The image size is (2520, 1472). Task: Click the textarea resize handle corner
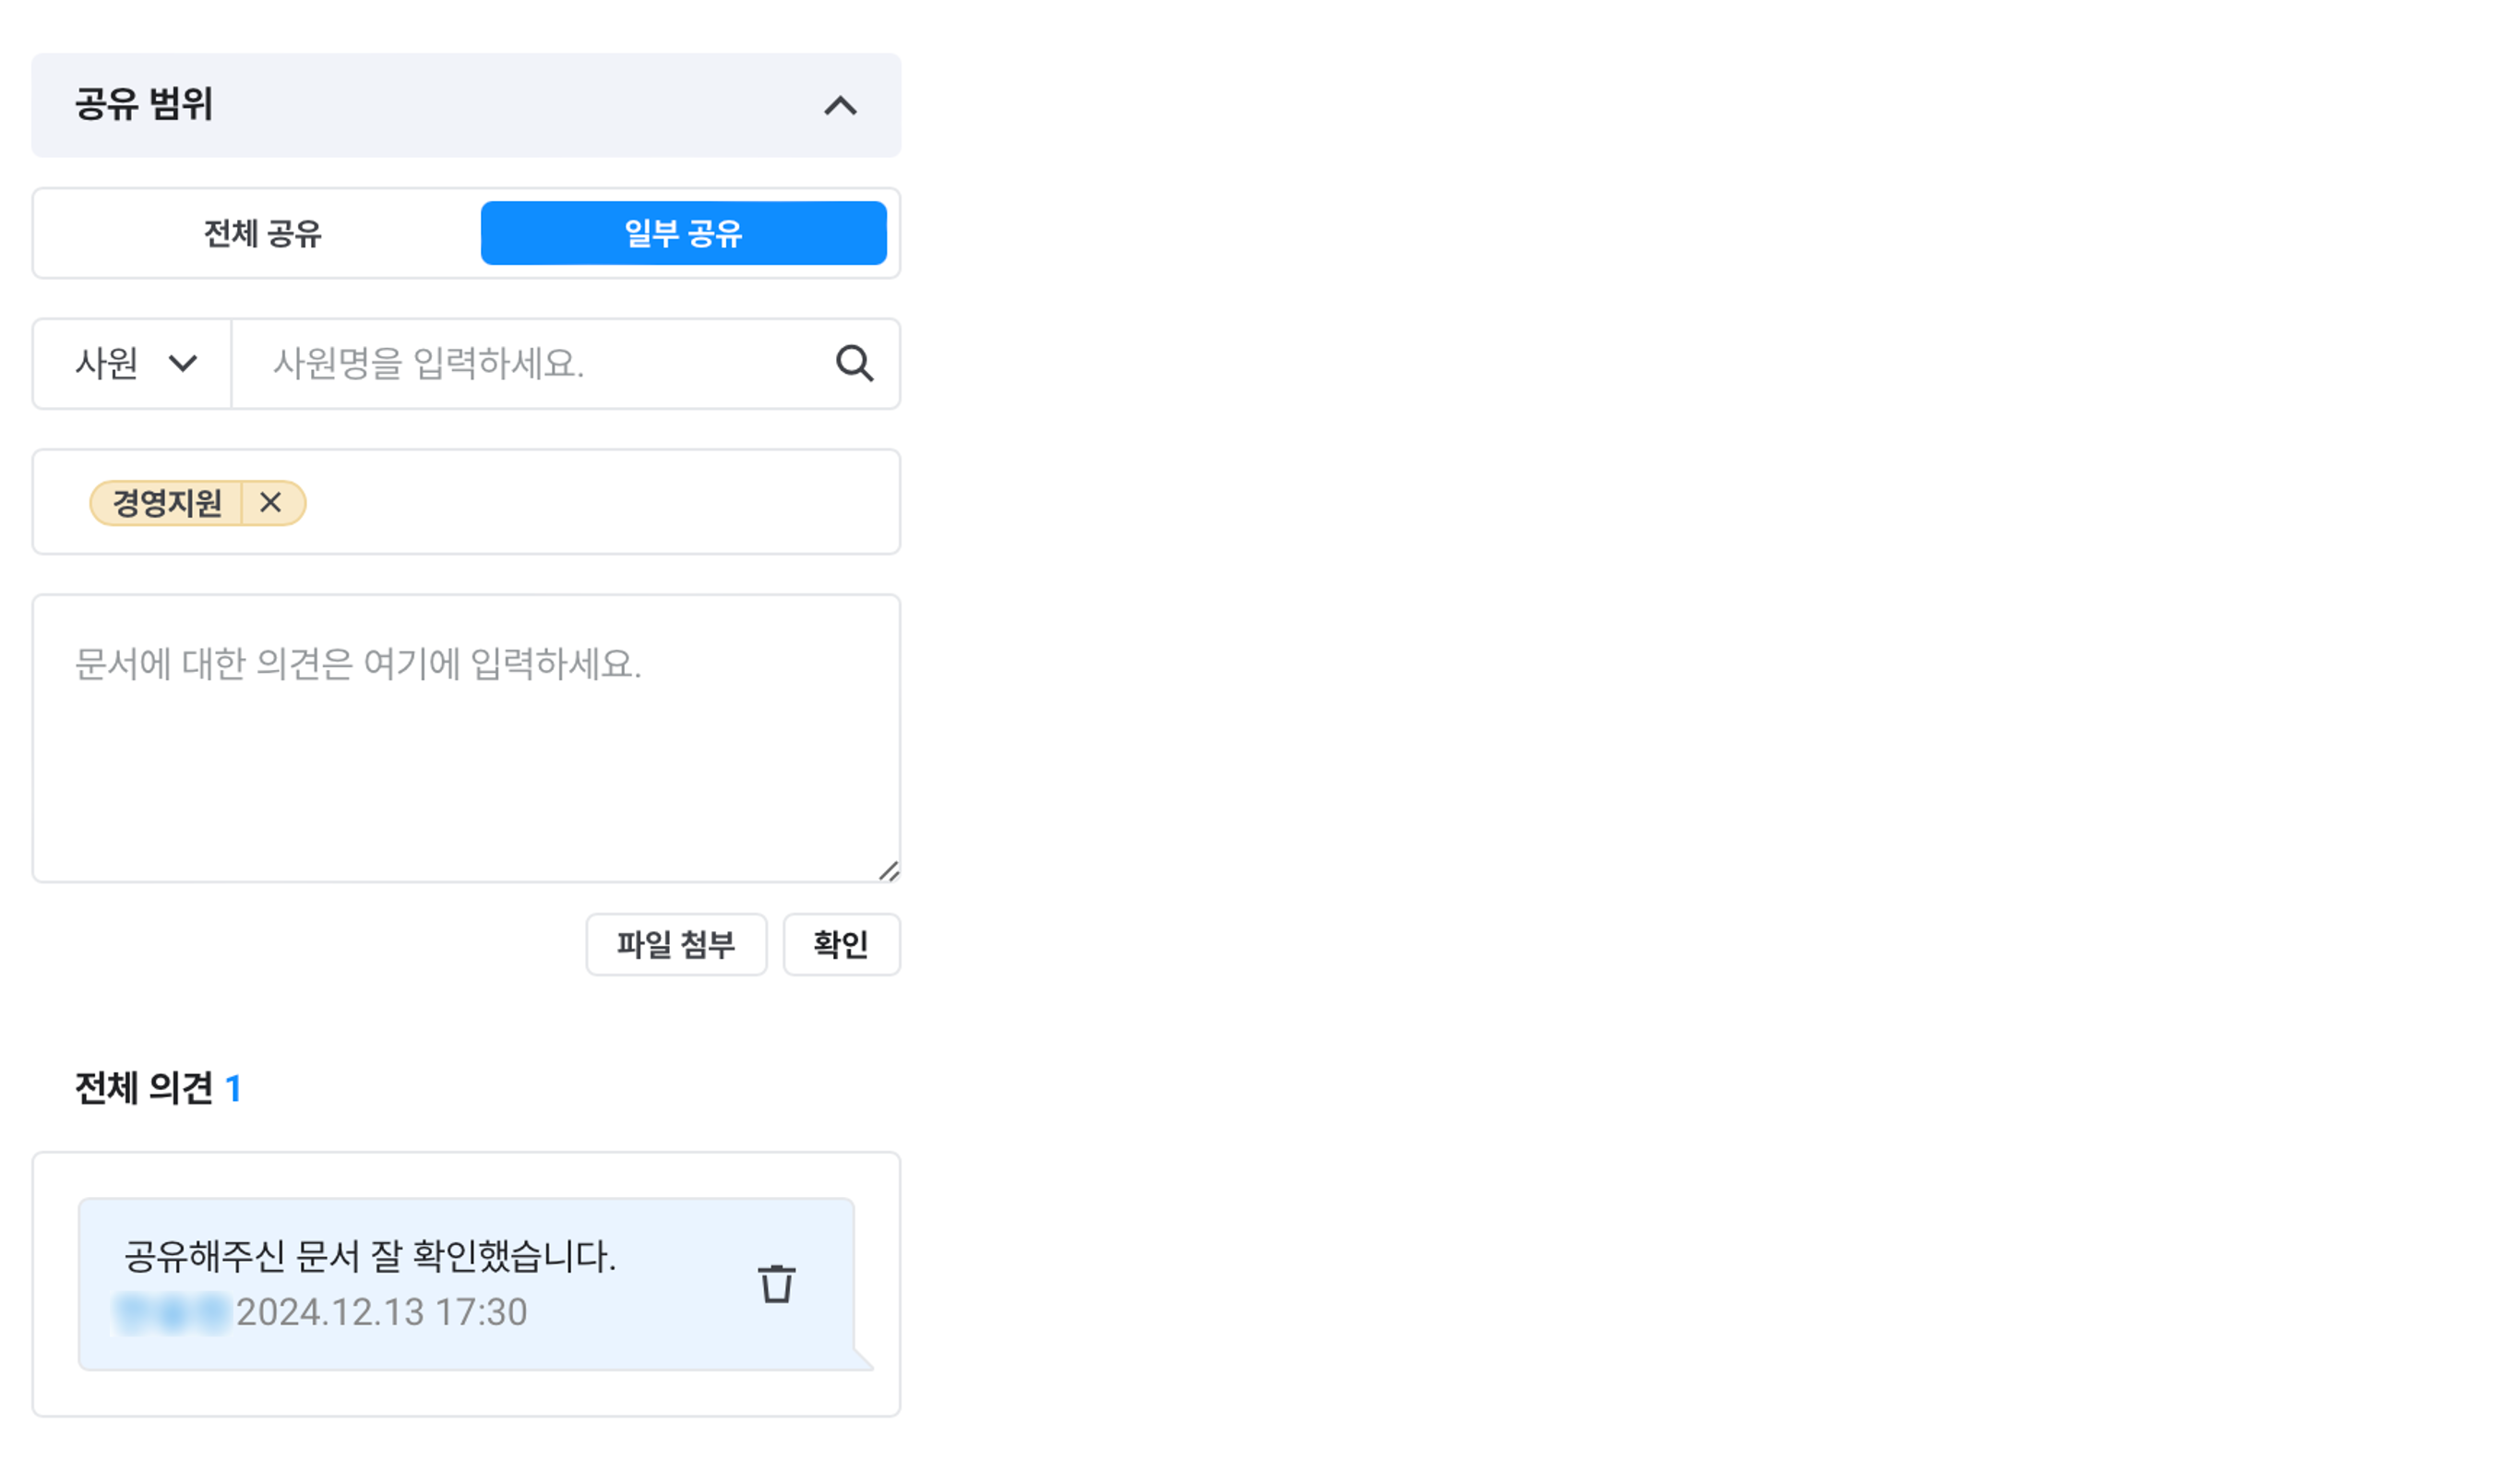(x=889, y=871)
